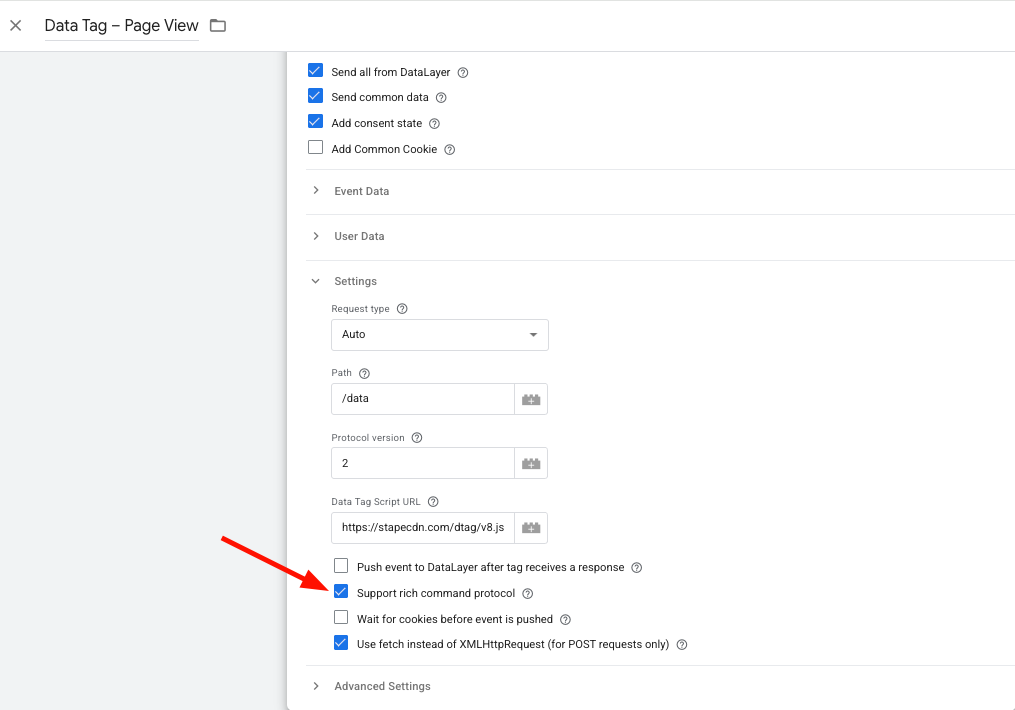Click the folder icon next to tag name
This screenshot has height=710, width=1015.
(217, 26)
